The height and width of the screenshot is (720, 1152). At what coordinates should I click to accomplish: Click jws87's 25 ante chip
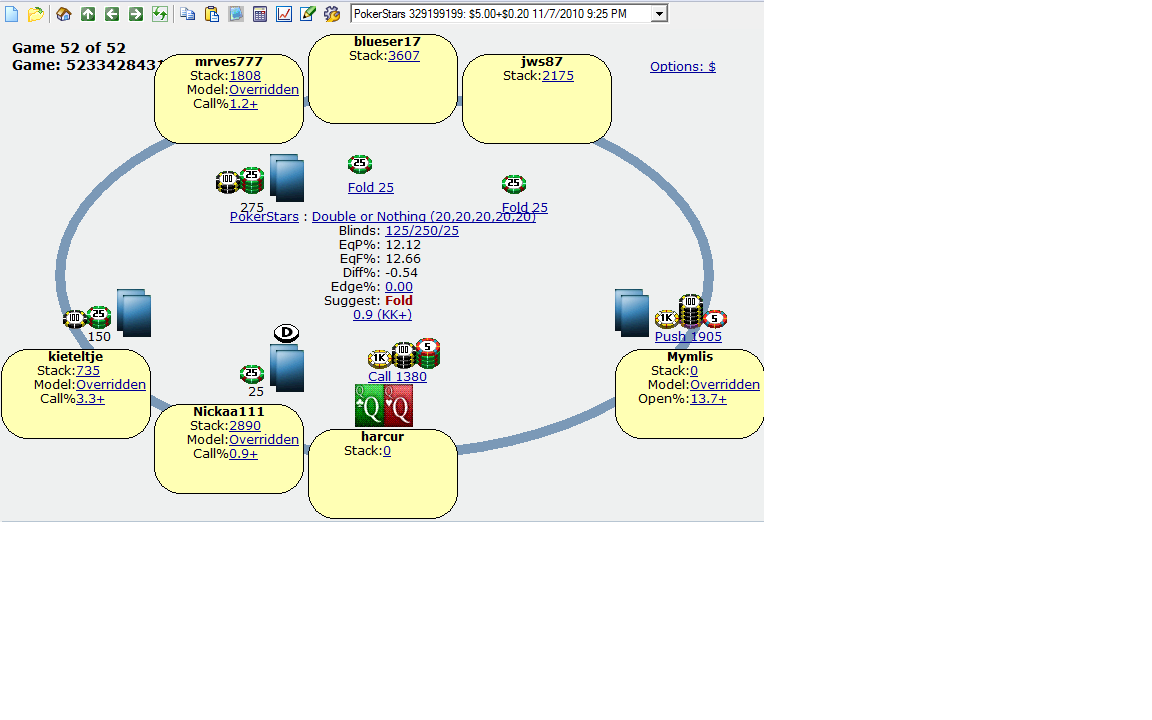pyautogui.click(x=514, y=184)
